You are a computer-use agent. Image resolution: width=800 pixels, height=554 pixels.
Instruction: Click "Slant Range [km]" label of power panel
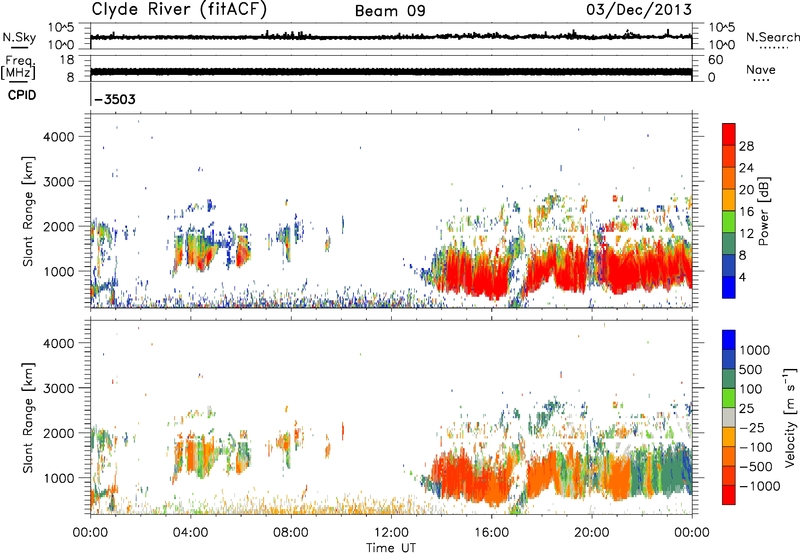point(28,211)
